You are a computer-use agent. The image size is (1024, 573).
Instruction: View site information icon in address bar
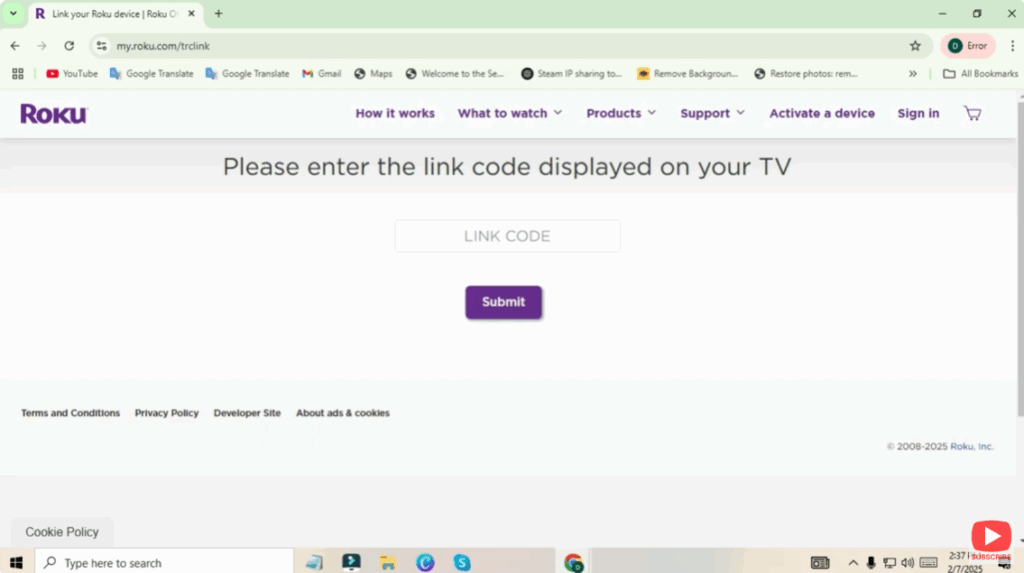click(101, 46)
